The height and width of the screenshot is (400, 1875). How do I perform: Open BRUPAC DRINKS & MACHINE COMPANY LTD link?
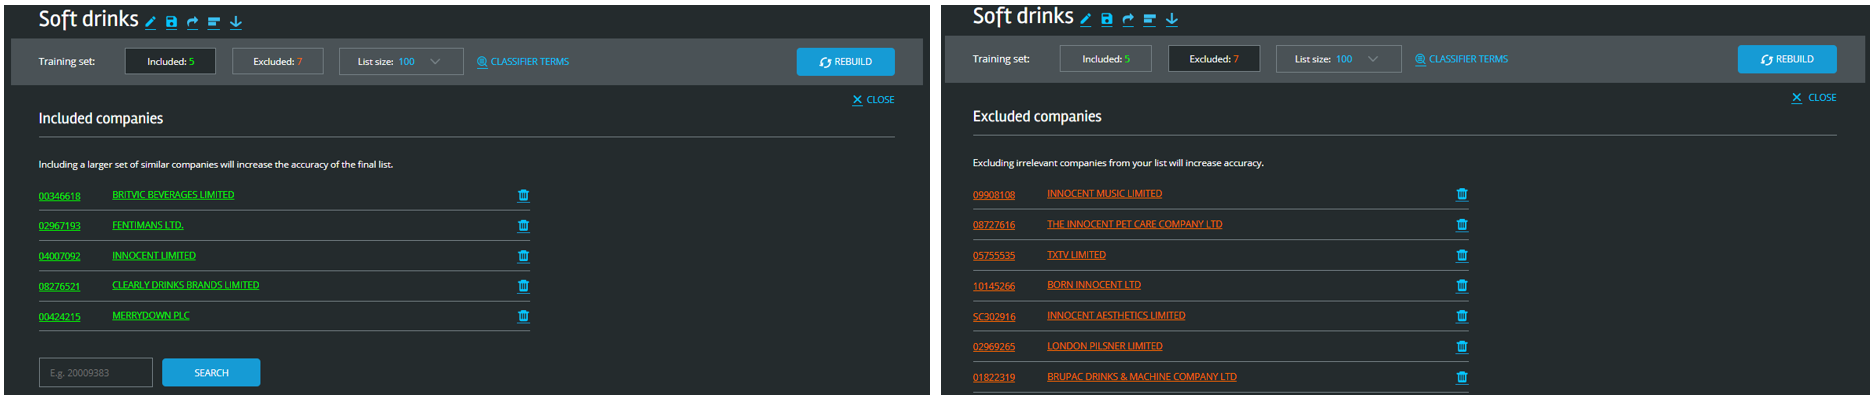1142,377
